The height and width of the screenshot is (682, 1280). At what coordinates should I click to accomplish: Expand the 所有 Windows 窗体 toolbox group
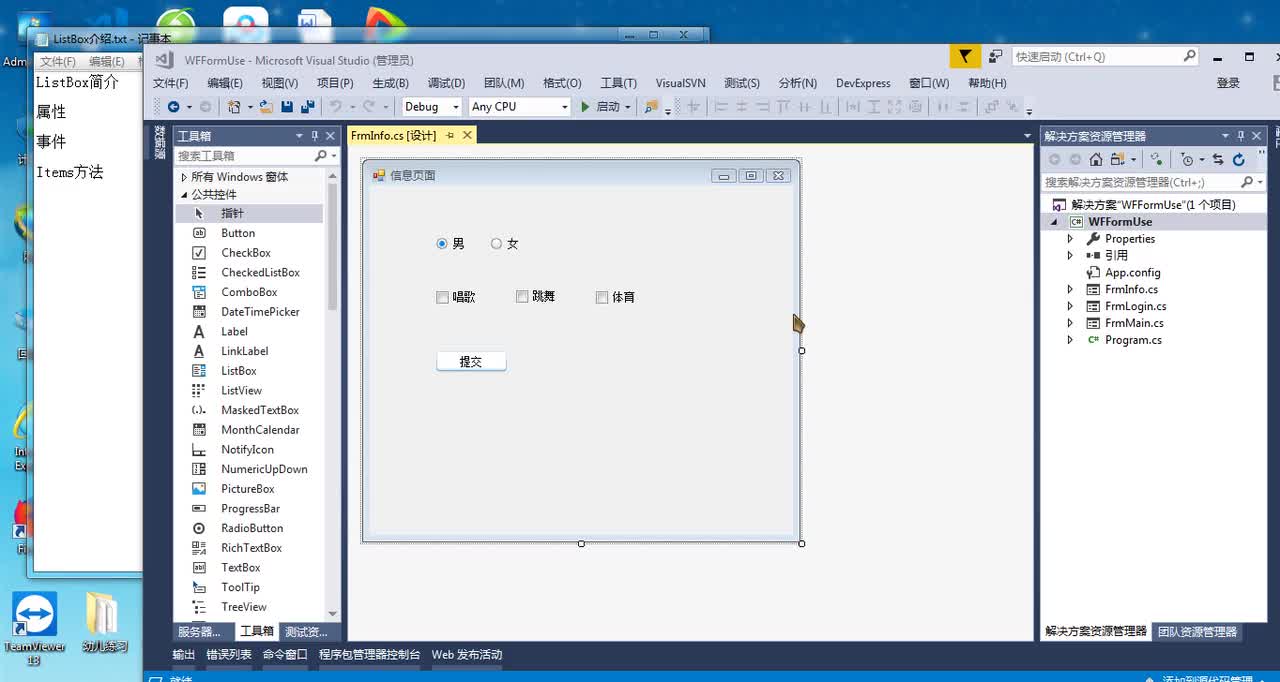(x=184, y=177)
